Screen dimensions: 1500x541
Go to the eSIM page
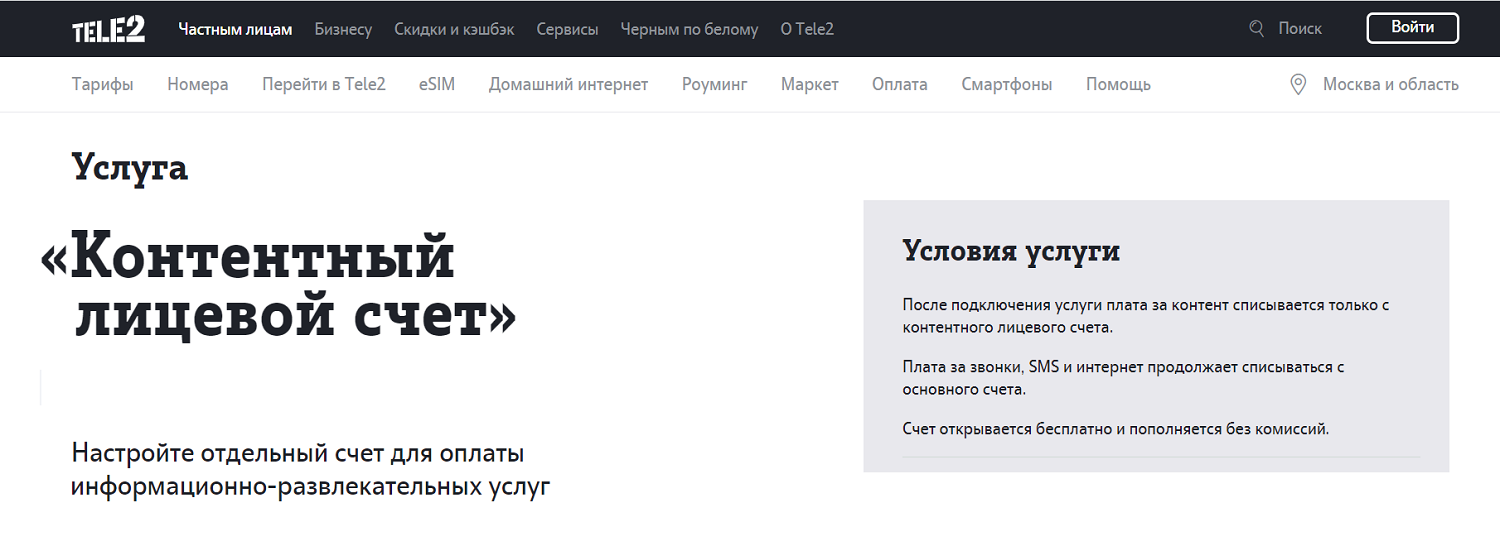[x=437, y=85]
